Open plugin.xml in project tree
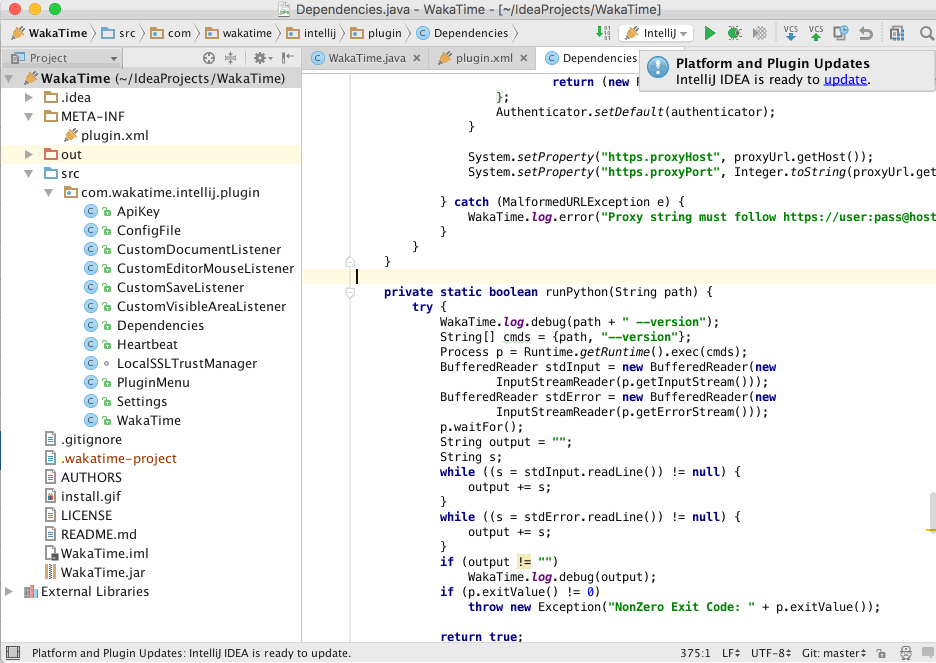This screenshot has width=936, height=663. tap(115, 135)
